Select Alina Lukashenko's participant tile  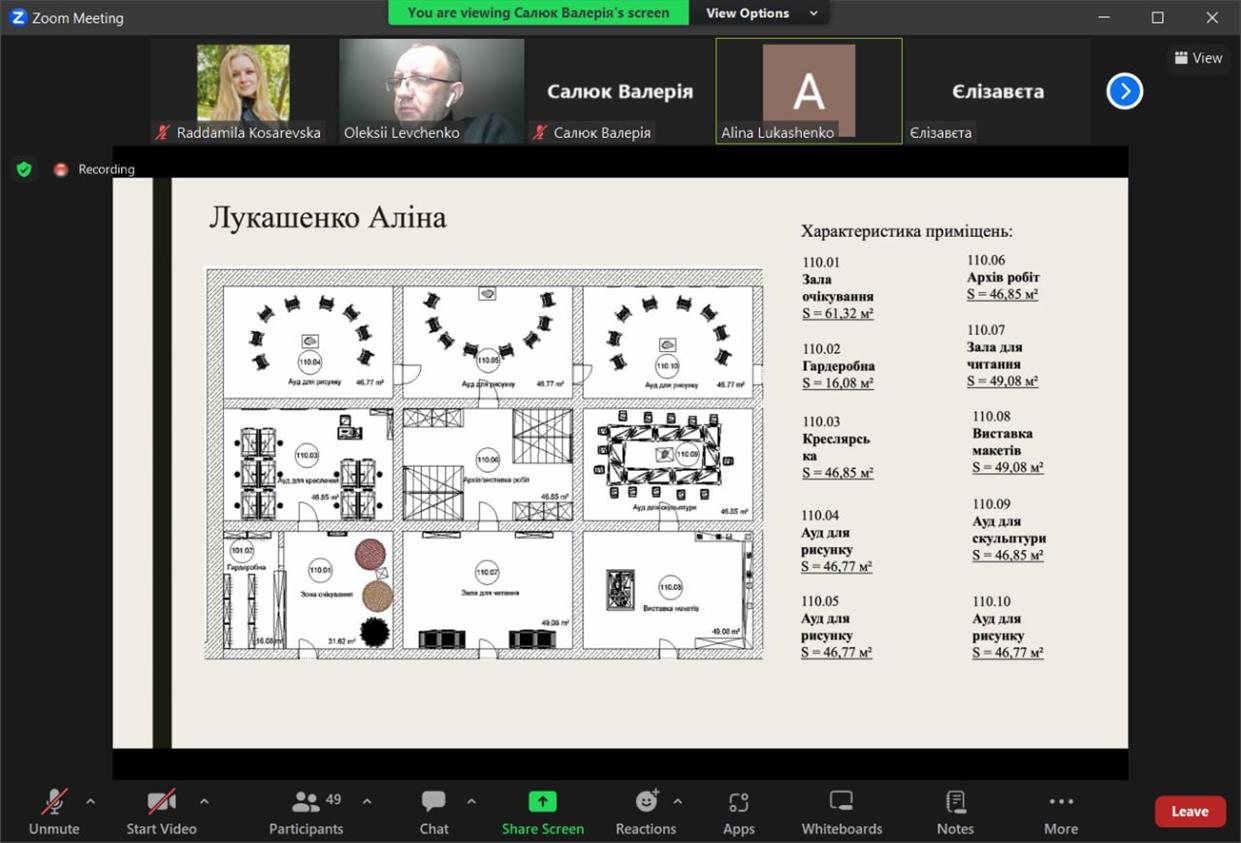point(809,91)
